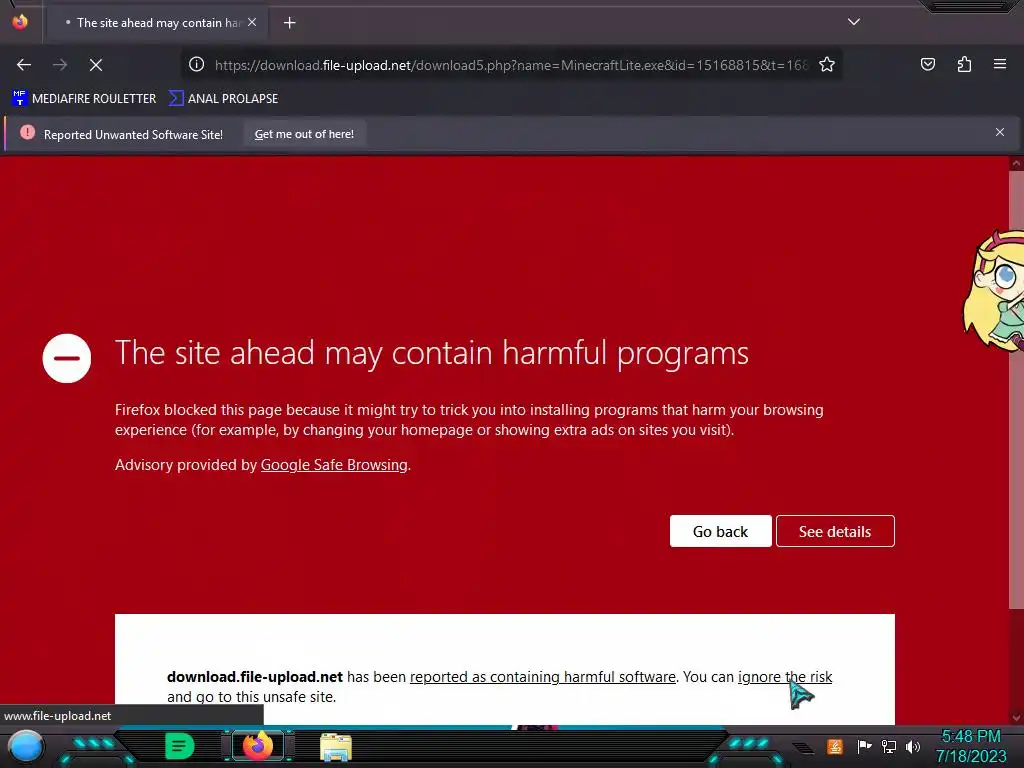Click the red exclamation warning icon
This screenshot has height=768, width=1024.
[x=27, y=133]
